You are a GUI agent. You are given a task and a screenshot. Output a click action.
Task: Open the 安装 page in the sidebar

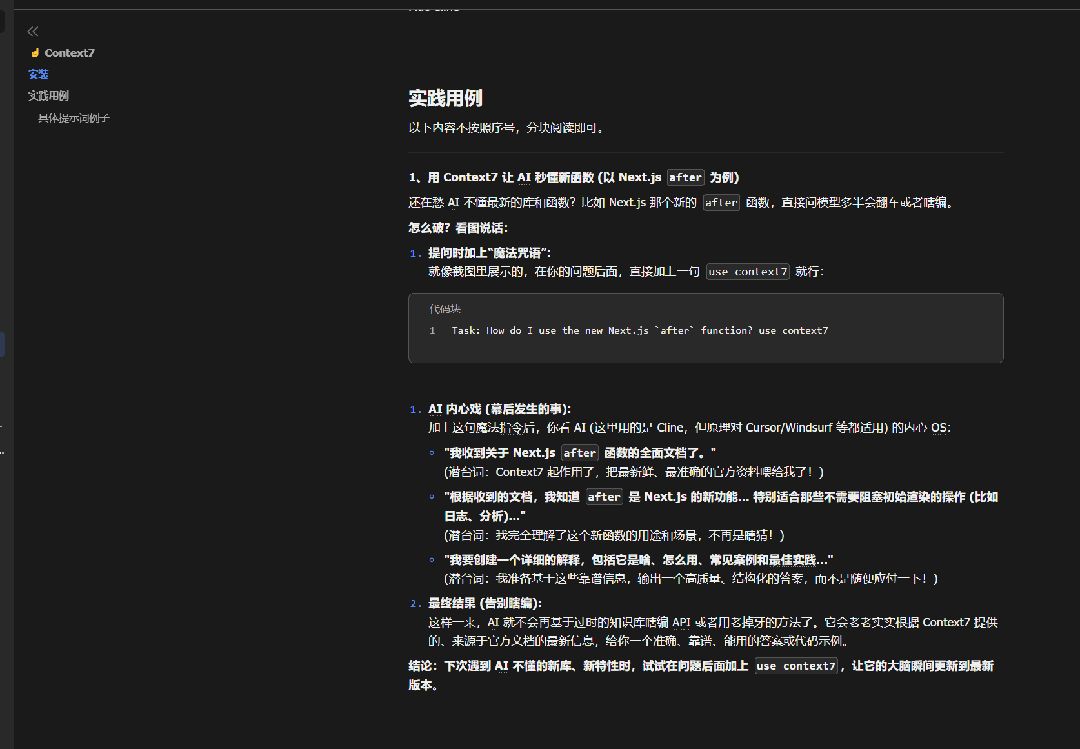point(39,74)
